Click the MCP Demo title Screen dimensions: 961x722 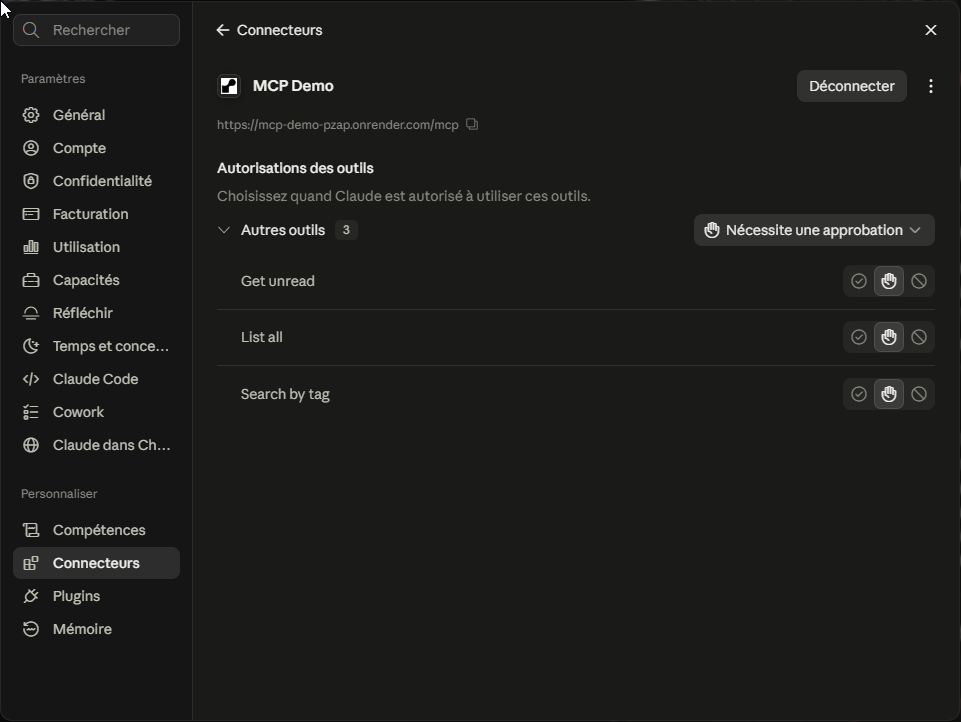point(293,86)
